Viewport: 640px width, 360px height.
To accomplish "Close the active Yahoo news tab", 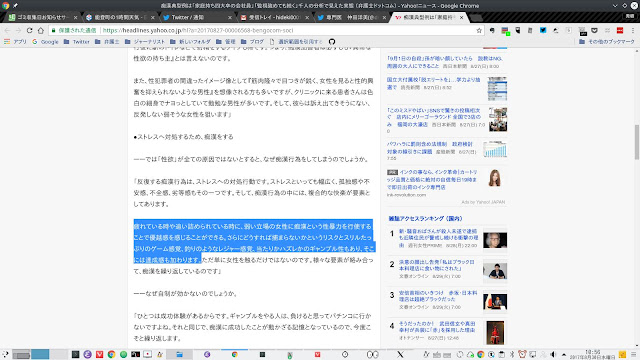I will click(462, 17).
